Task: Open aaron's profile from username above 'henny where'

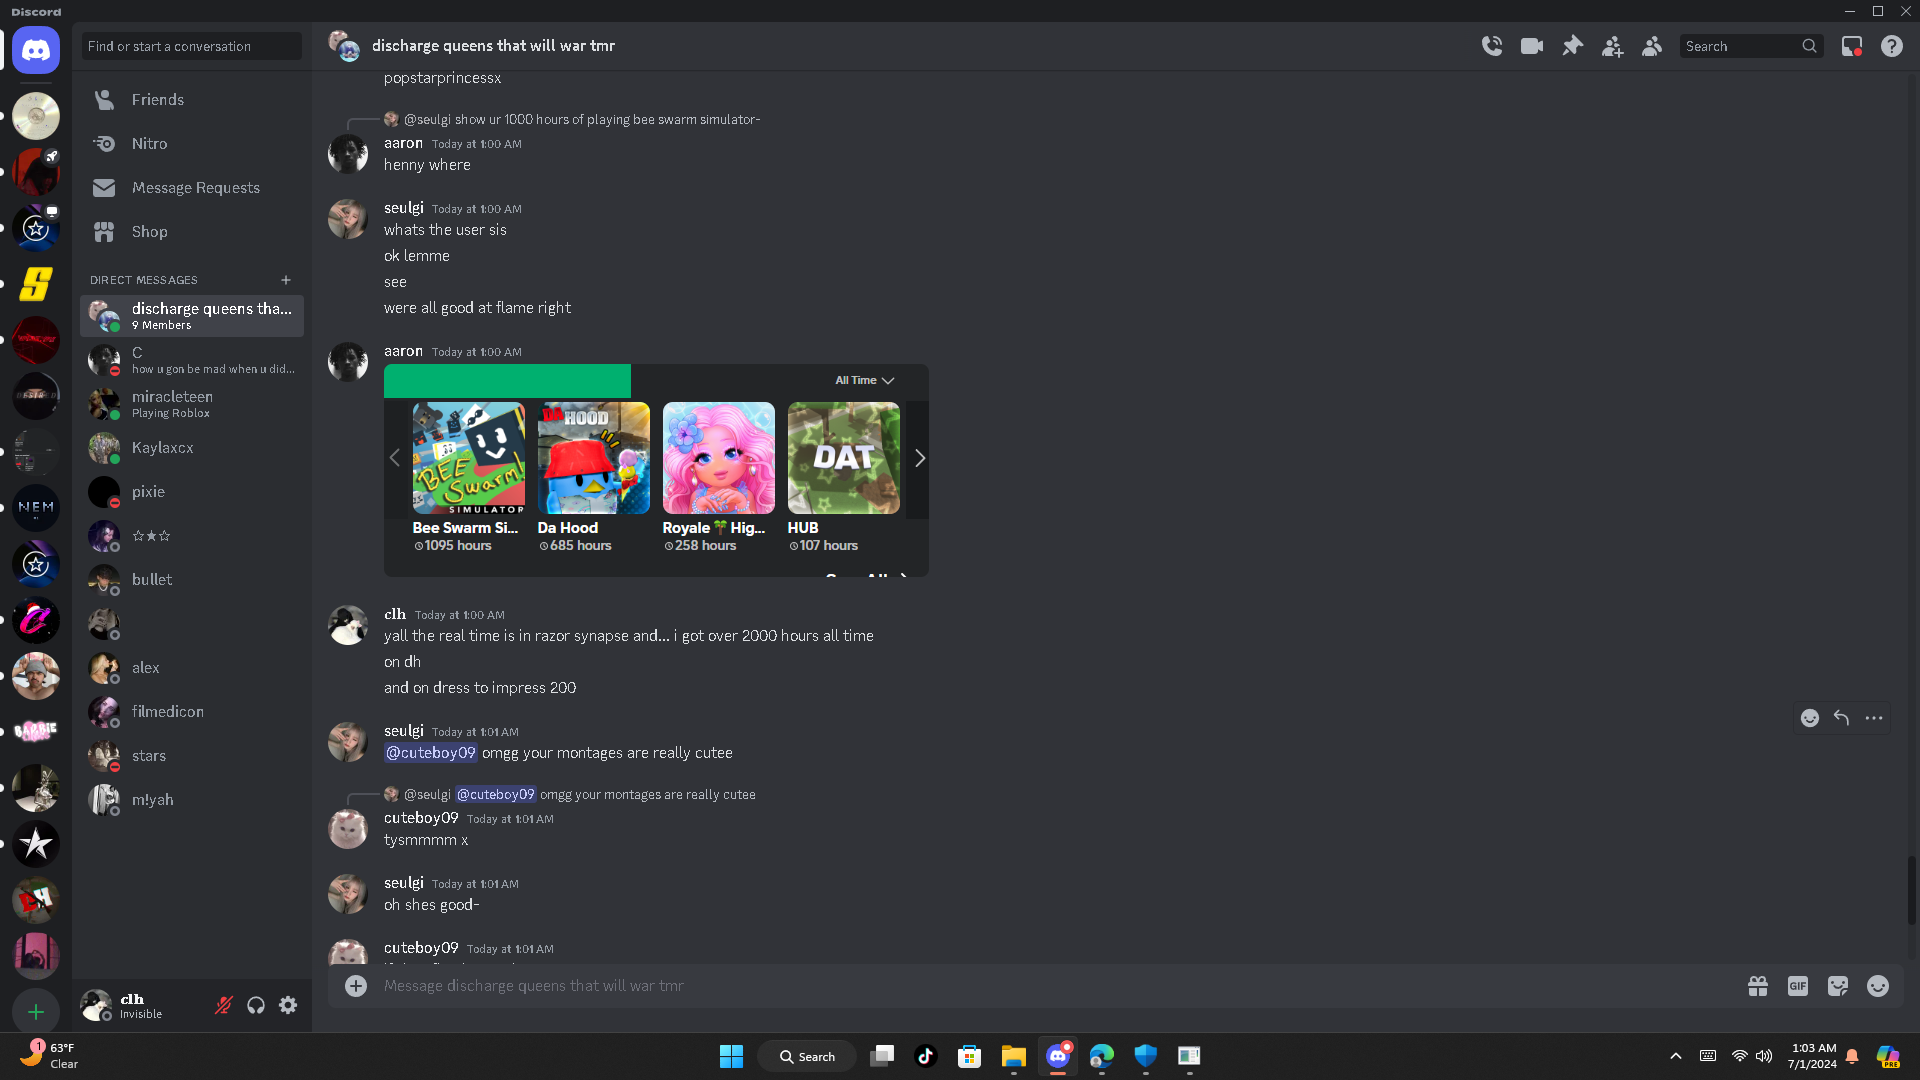Action: click(x=403, y=143)
